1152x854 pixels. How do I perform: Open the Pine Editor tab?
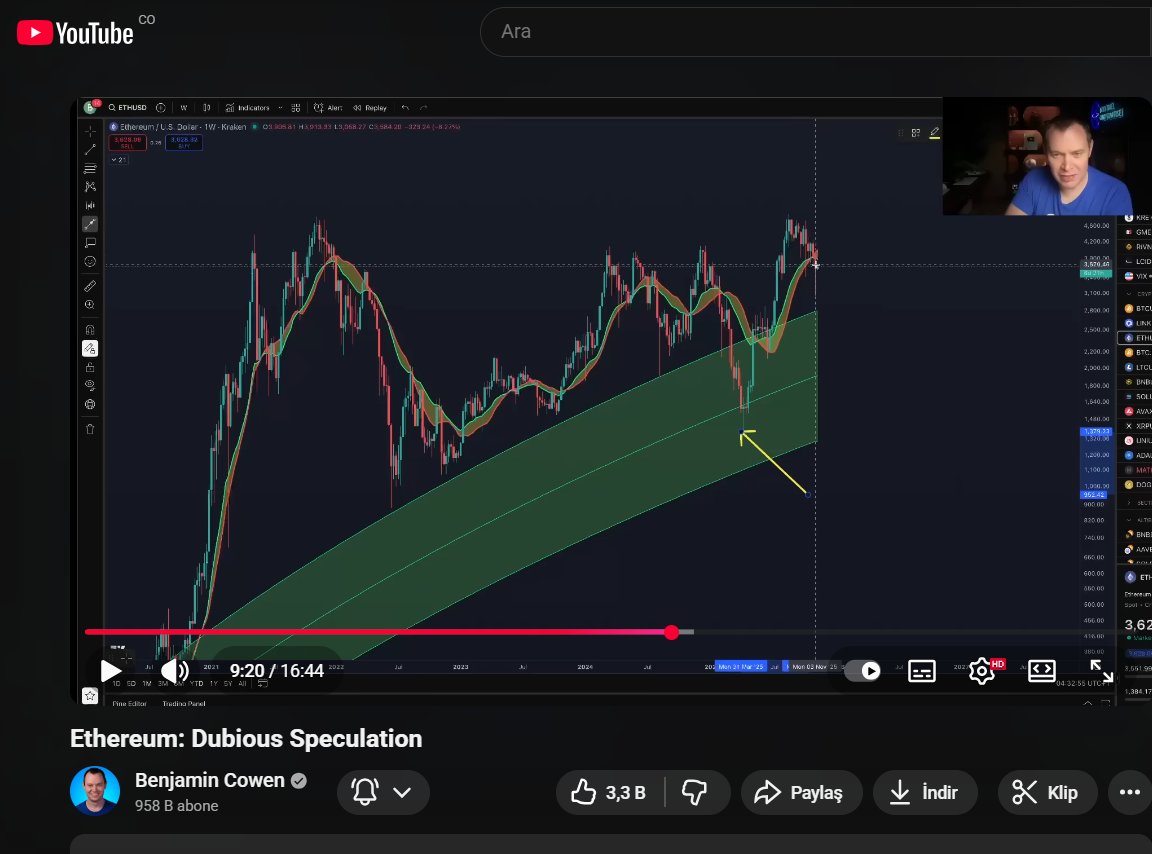129,703
